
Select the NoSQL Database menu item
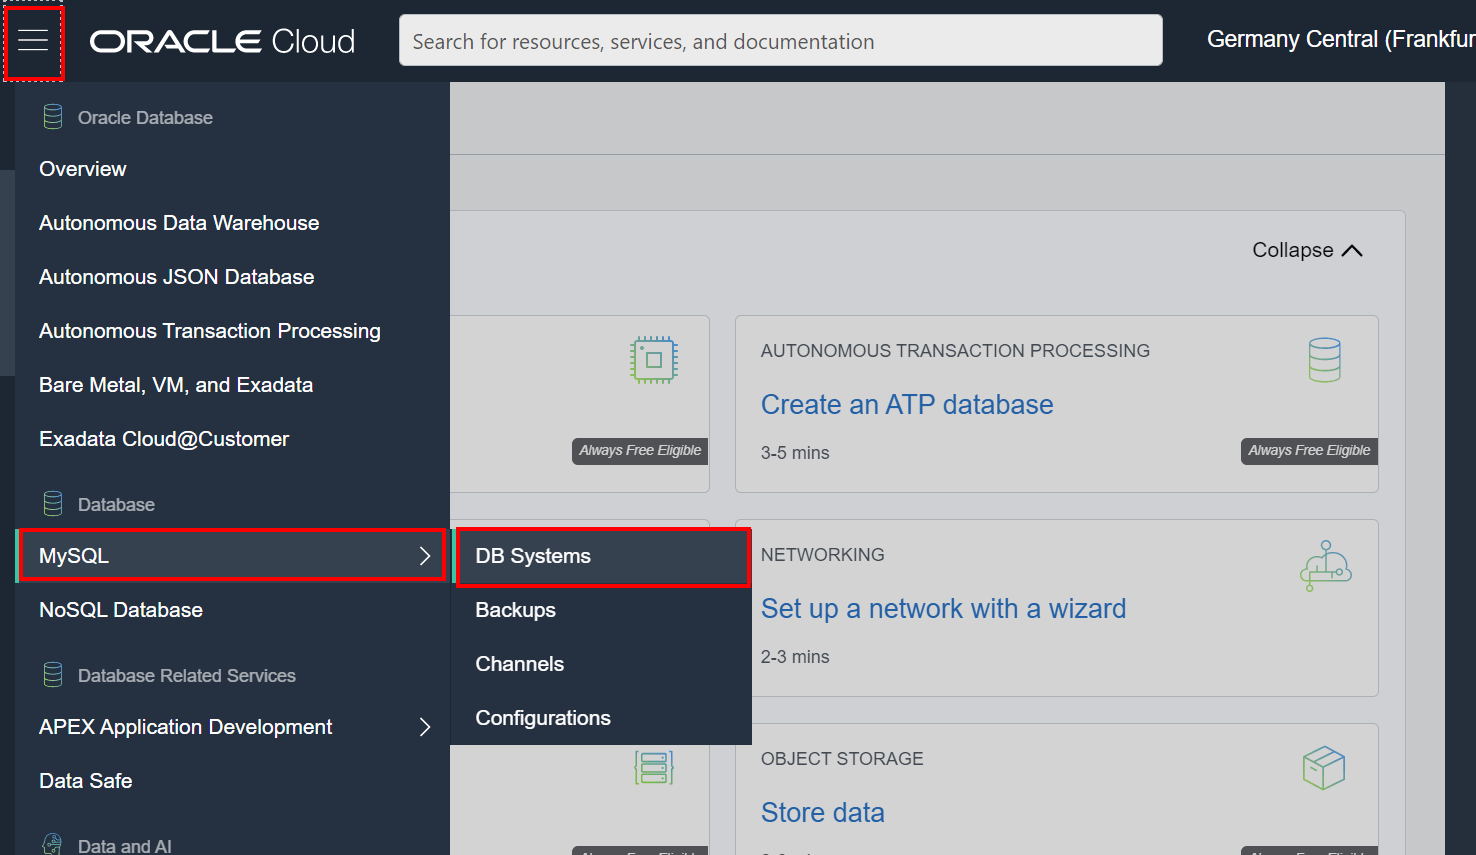(x=120, y=609)
